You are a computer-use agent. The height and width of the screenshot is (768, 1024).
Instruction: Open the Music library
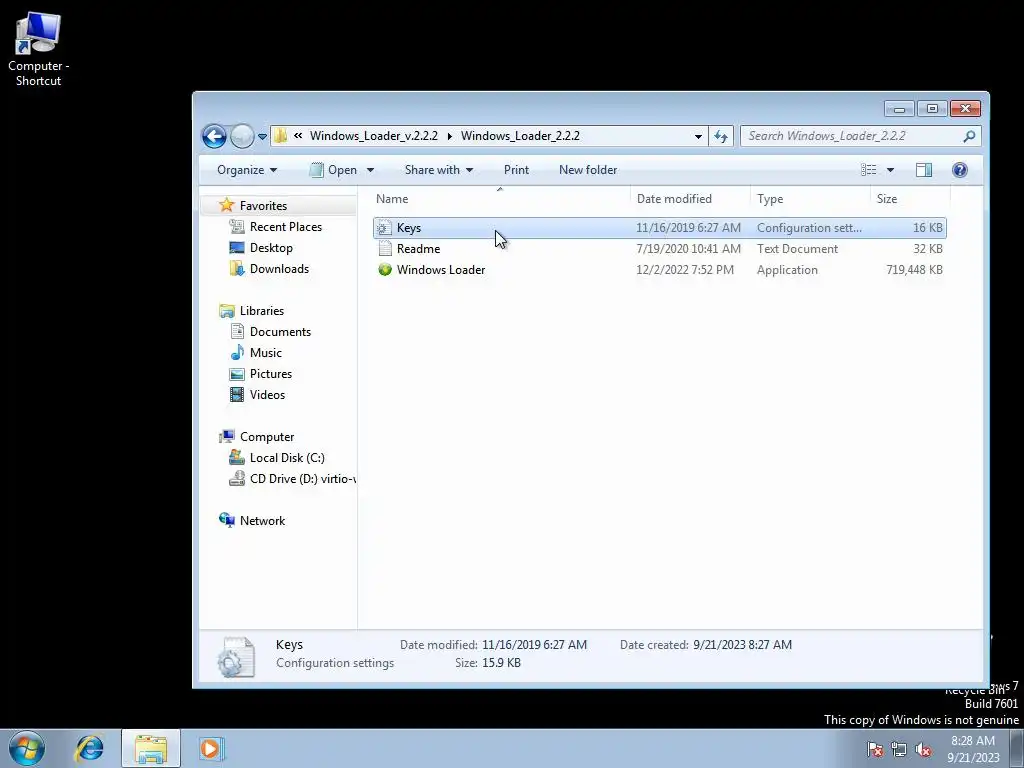click(266, 353)
